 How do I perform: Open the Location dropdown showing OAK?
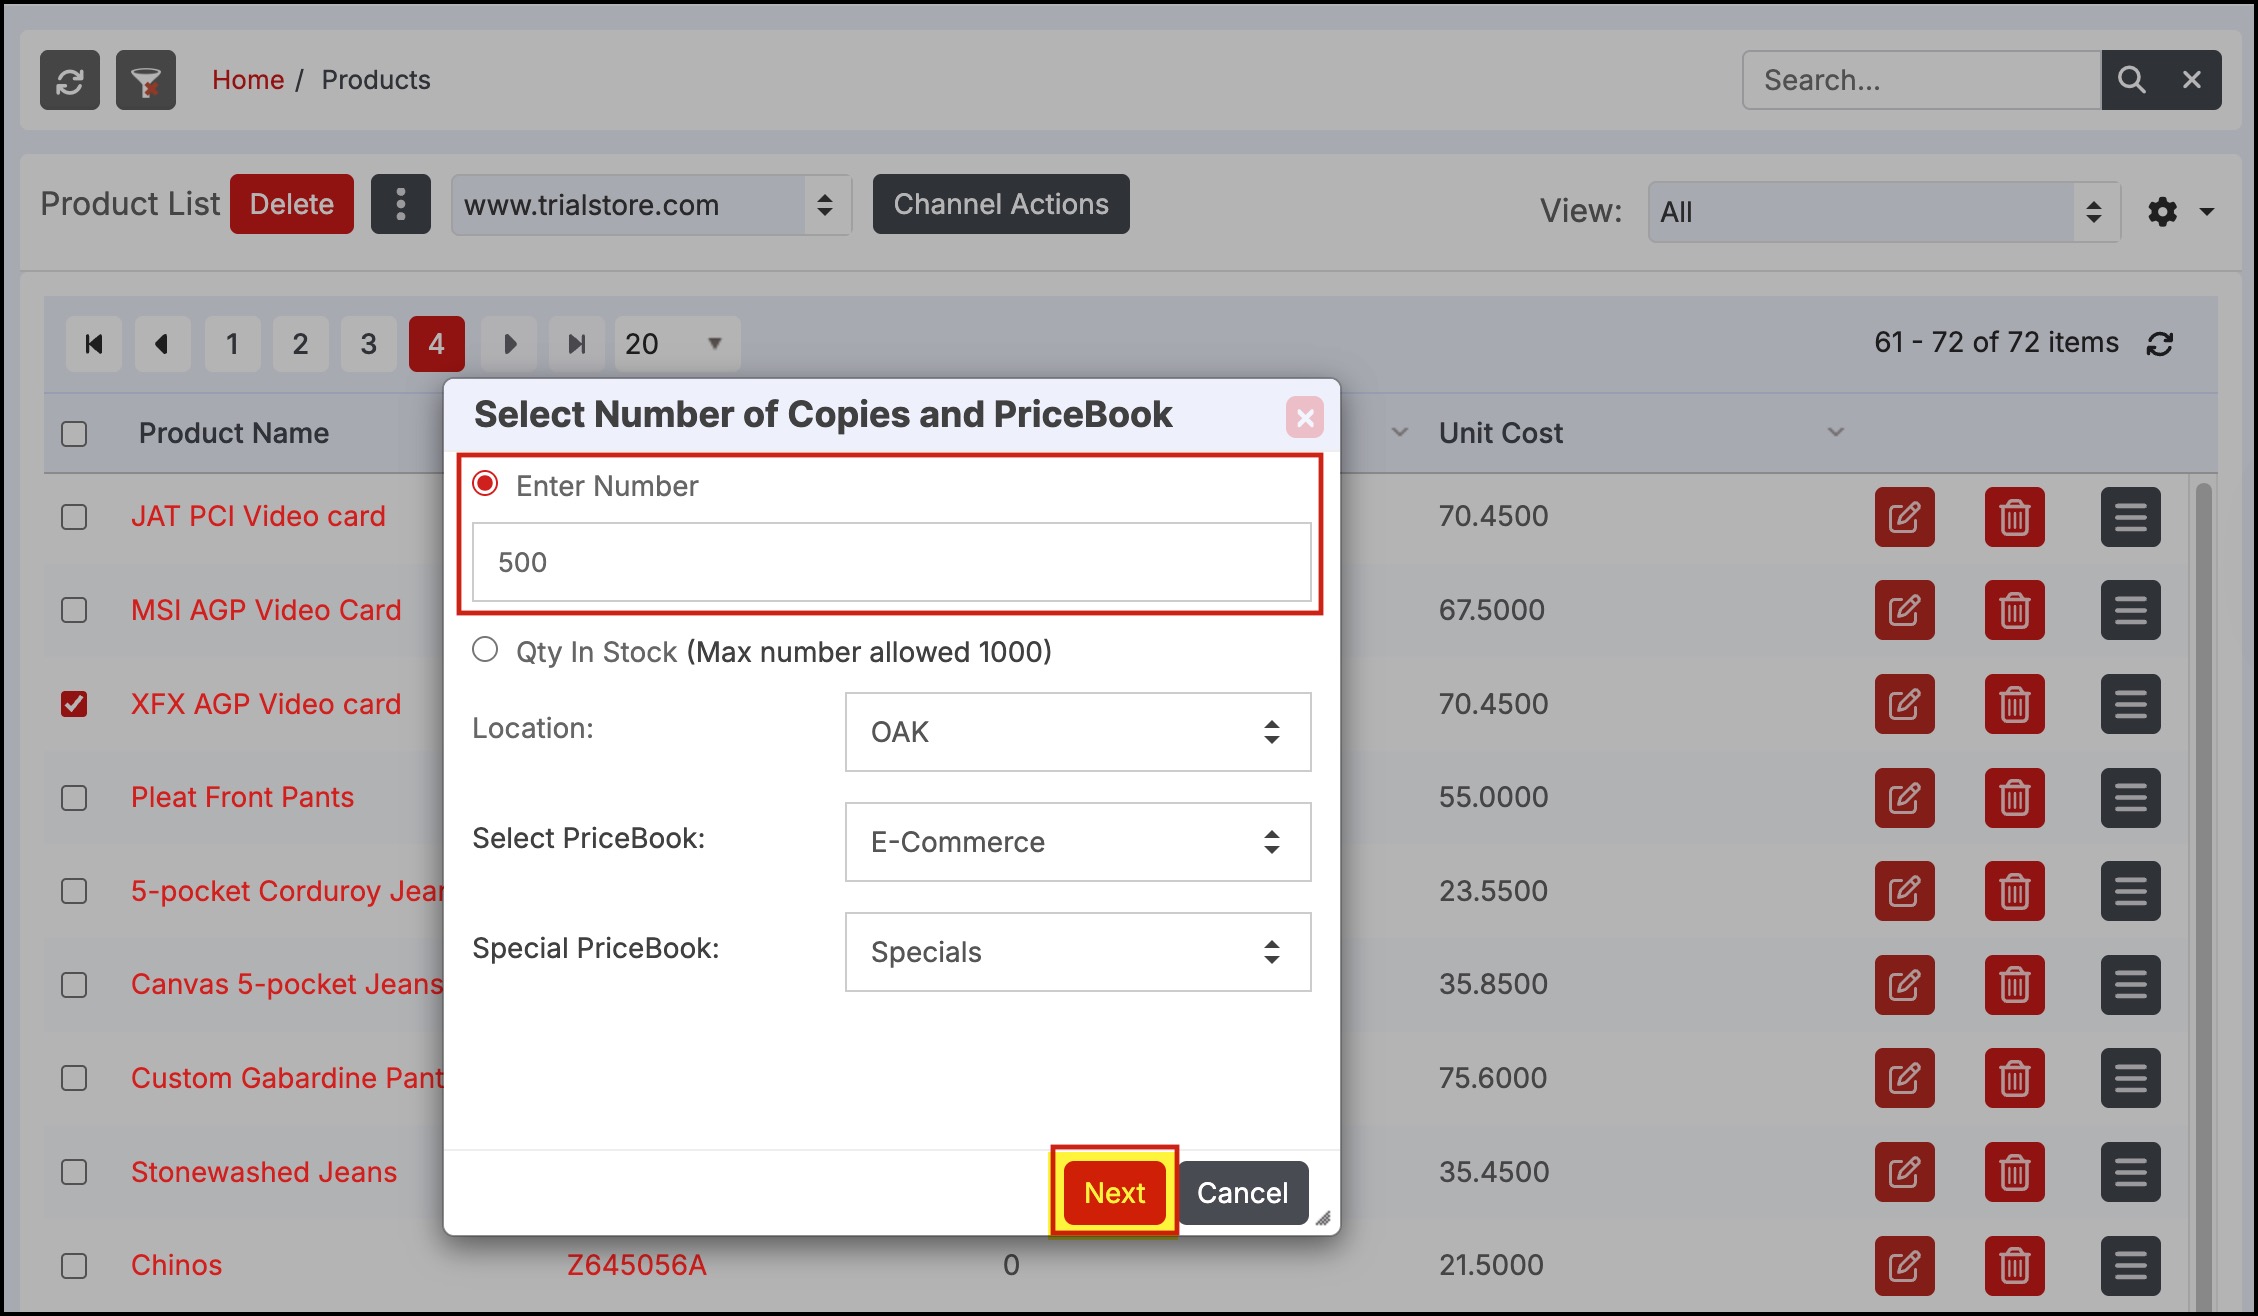point(1077,732)
